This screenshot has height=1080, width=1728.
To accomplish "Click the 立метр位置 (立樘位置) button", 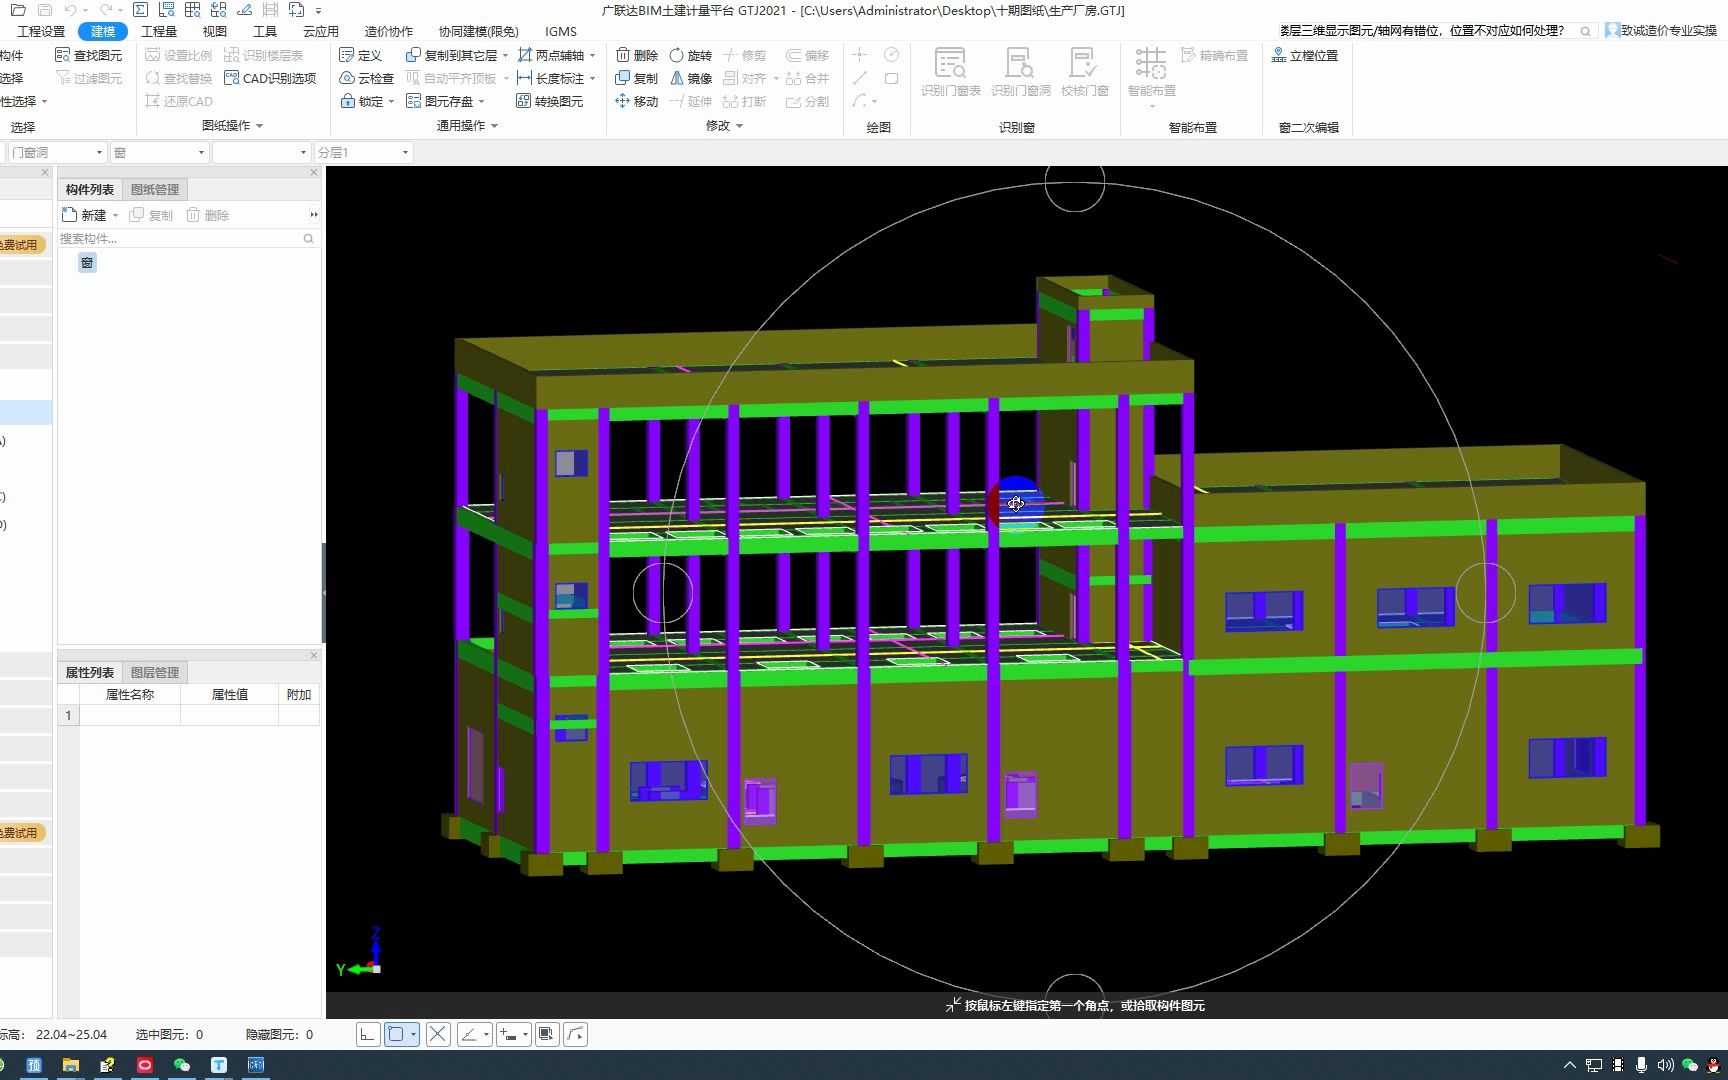I will (1307, 55).
